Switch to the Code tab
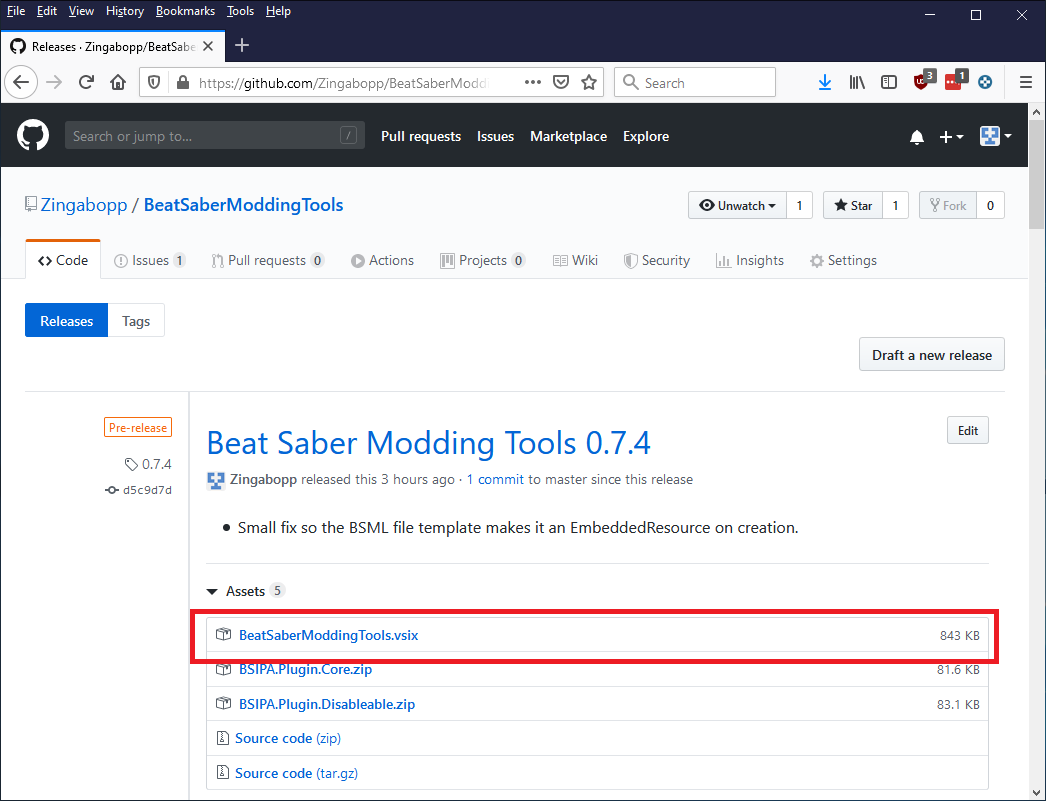Image resolution: width=1046 pixels, height=801 pixels. click(x=63, y=260)
